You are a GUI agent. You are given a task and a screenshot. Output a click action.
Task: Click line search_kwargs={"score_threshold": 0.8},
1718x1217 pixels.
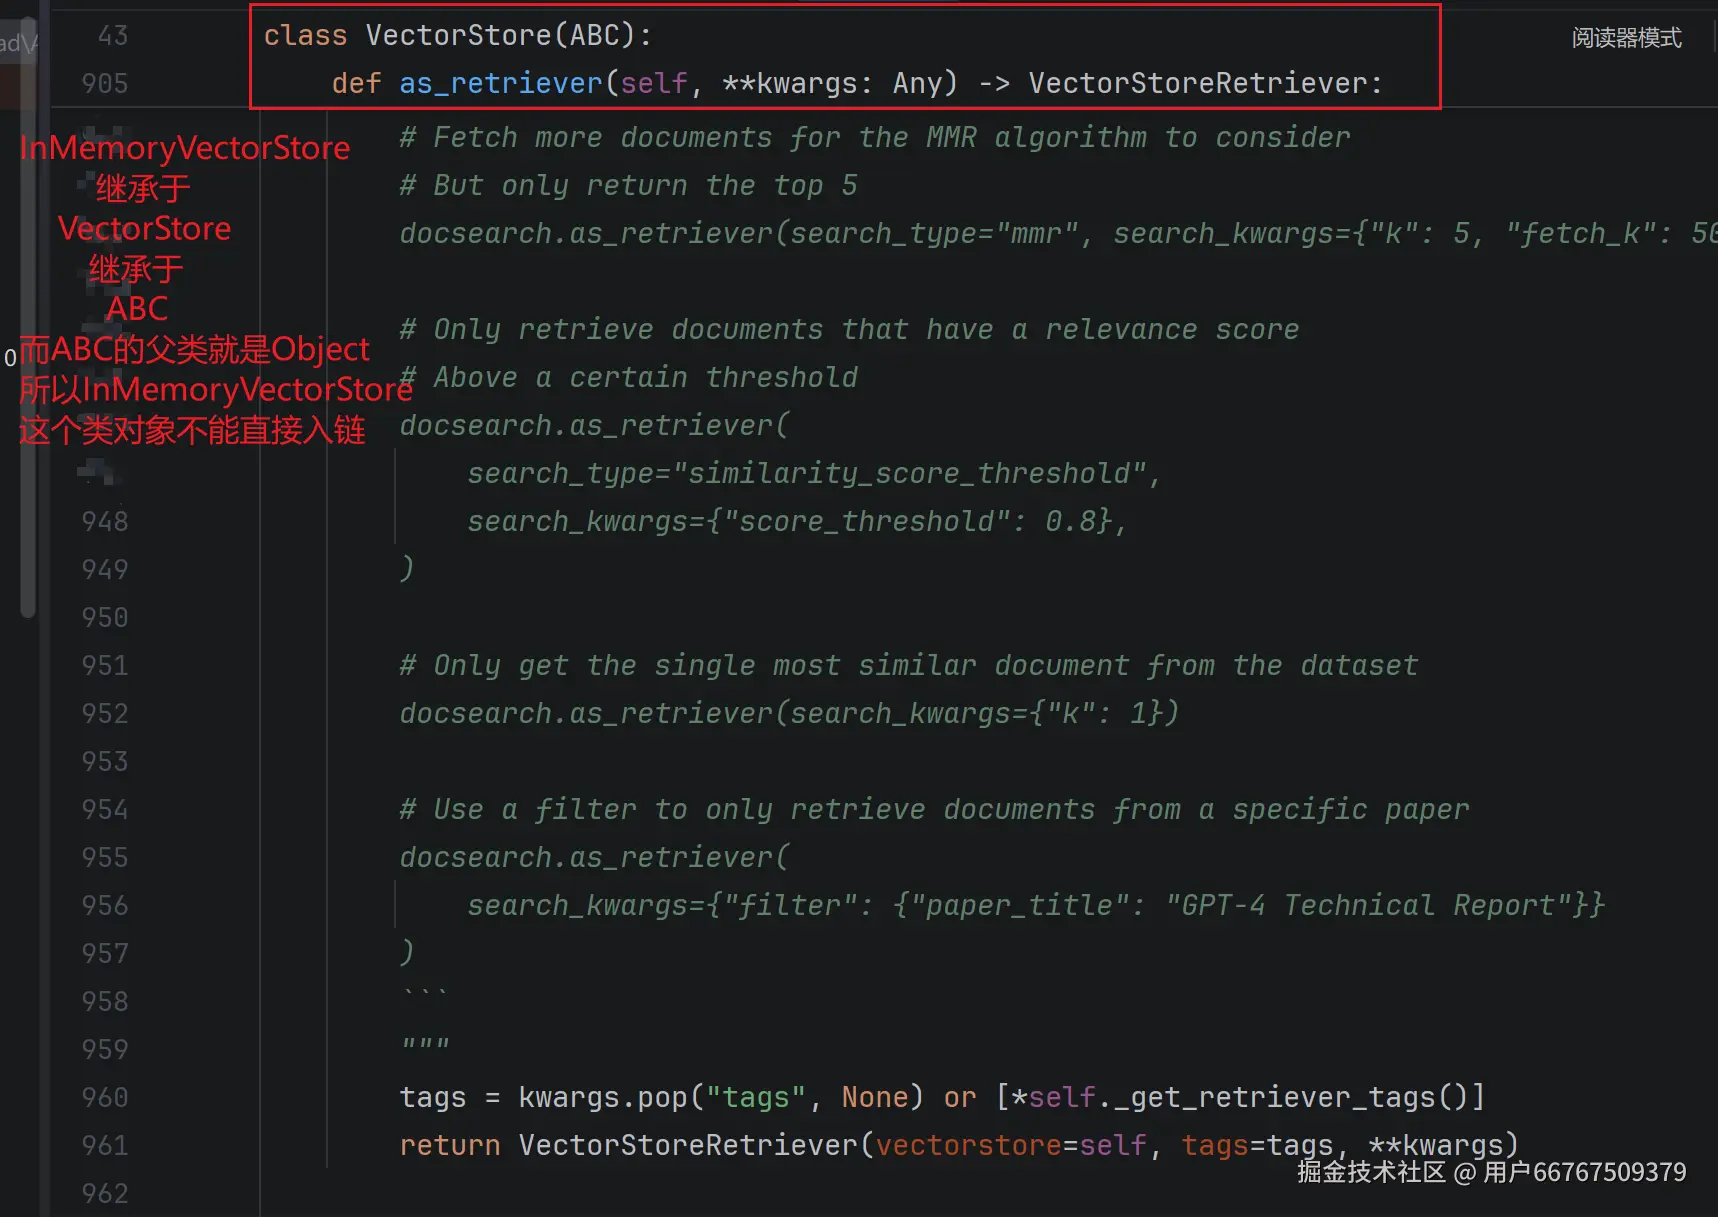(x=797, y=521)
